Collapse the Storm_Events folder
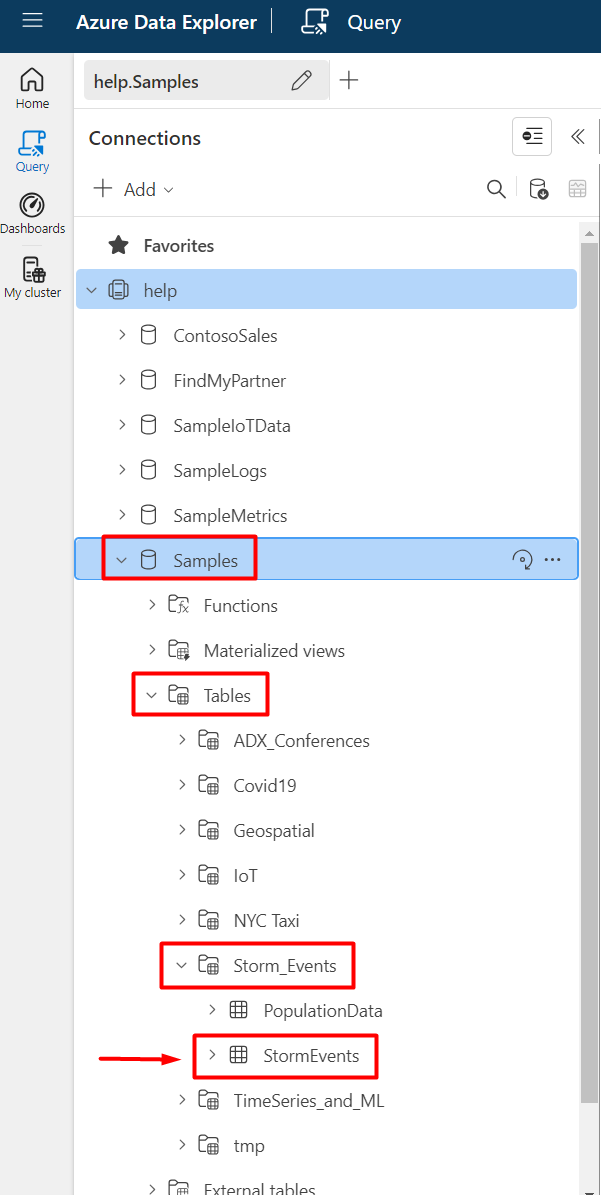601x1195 pixels. [x=182, y=965]
